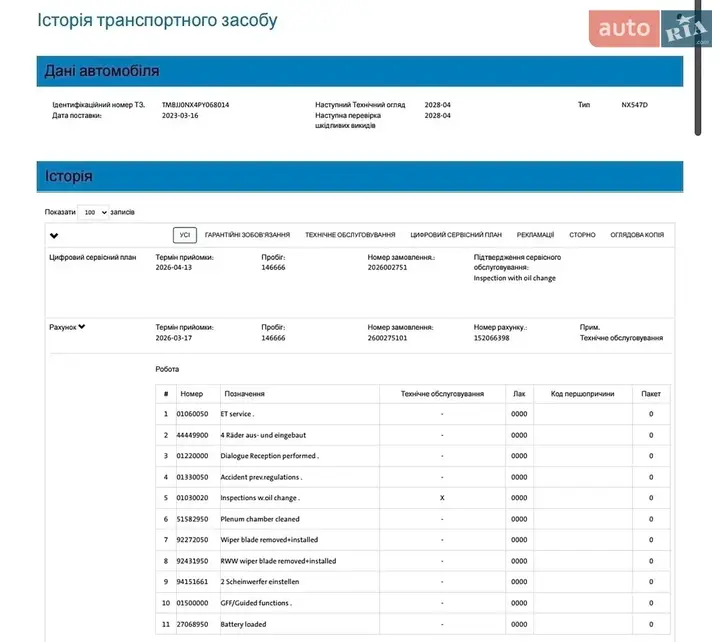Click order number 2600275101
The width and height of the screenshot is (720, 642).
click(x=387, y=338)
